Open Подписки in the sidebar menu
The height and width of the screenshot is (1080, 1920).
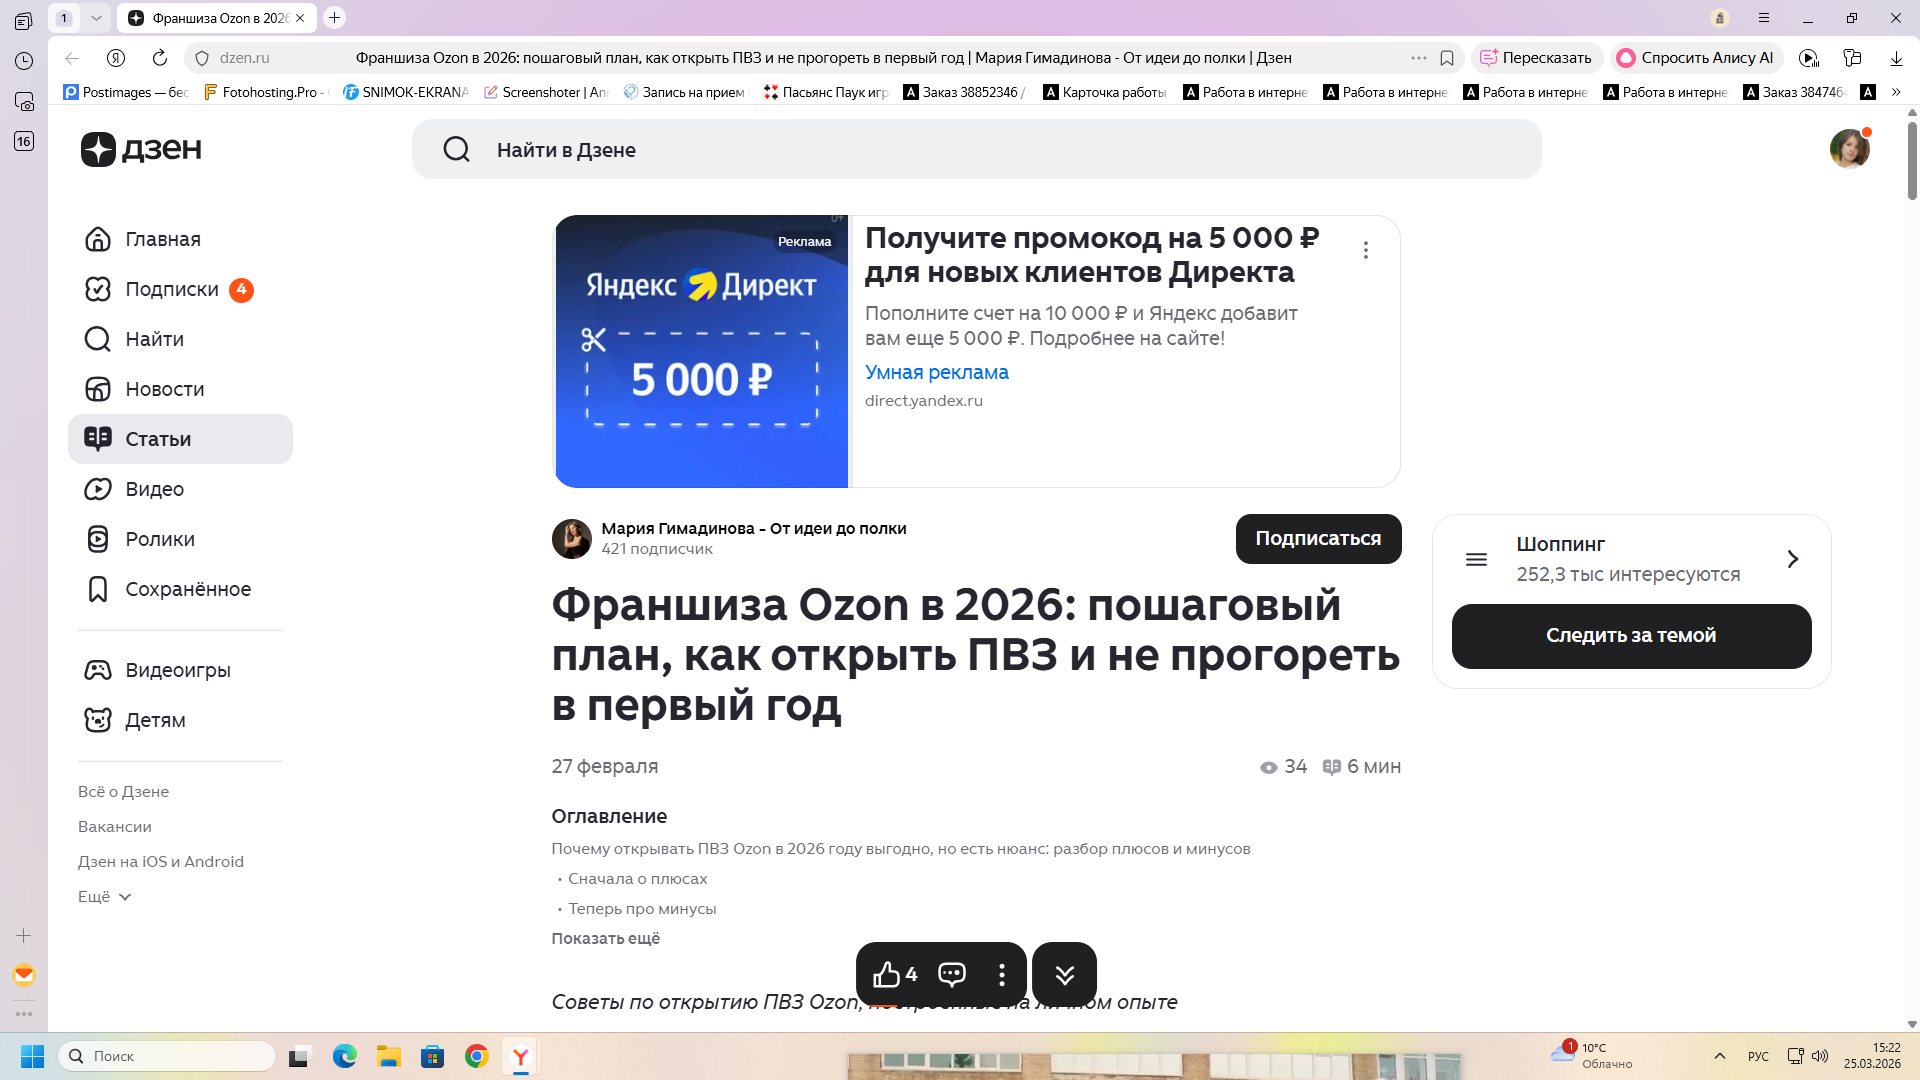coord(171,289)
